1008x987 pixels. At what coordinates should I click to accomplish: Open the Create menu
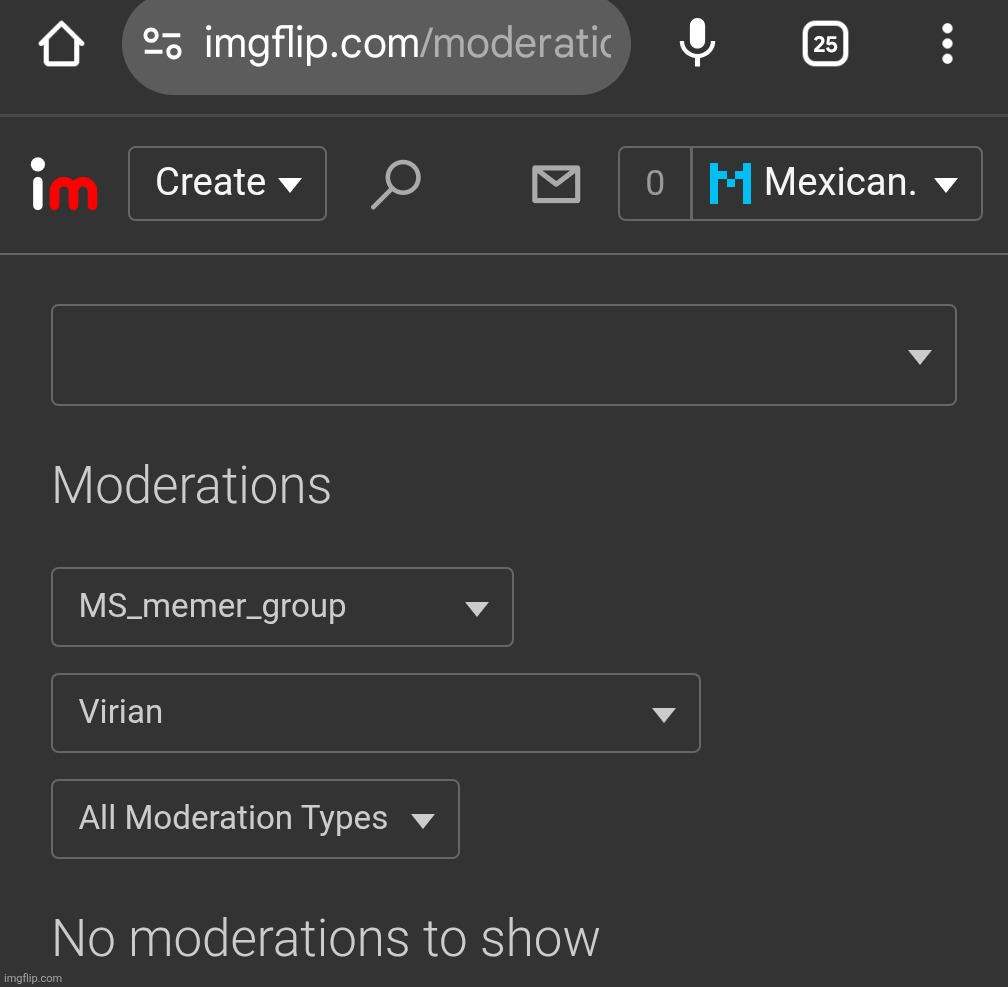coord(227,183)
